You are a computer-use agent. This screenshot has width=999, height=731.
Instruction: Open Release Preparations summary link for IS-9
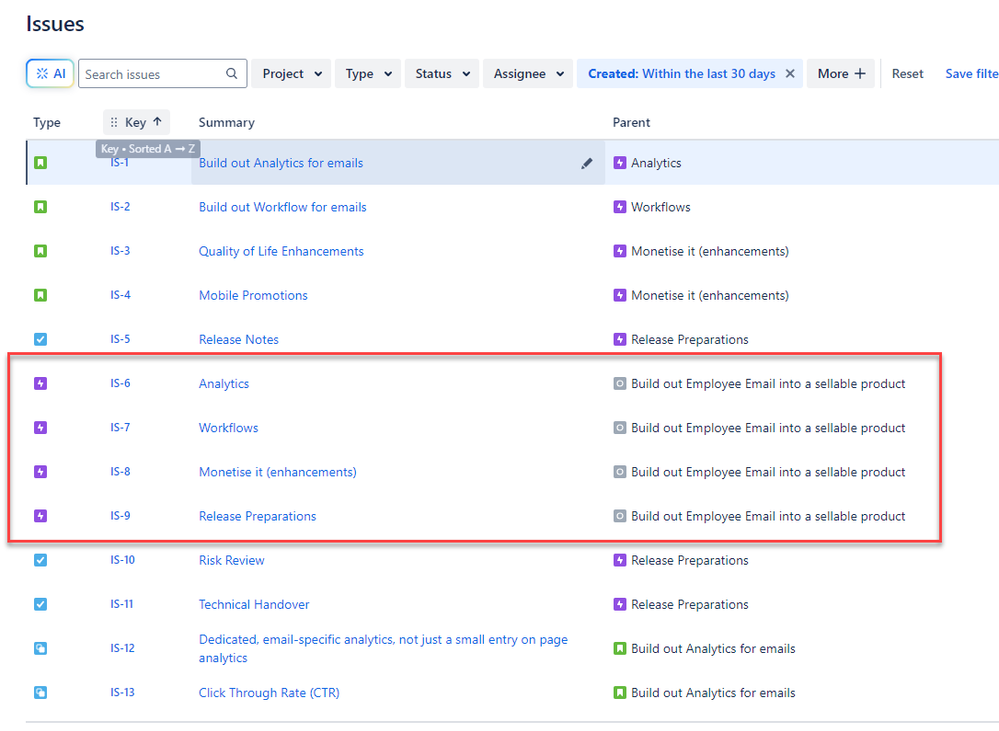coord(257,516)
